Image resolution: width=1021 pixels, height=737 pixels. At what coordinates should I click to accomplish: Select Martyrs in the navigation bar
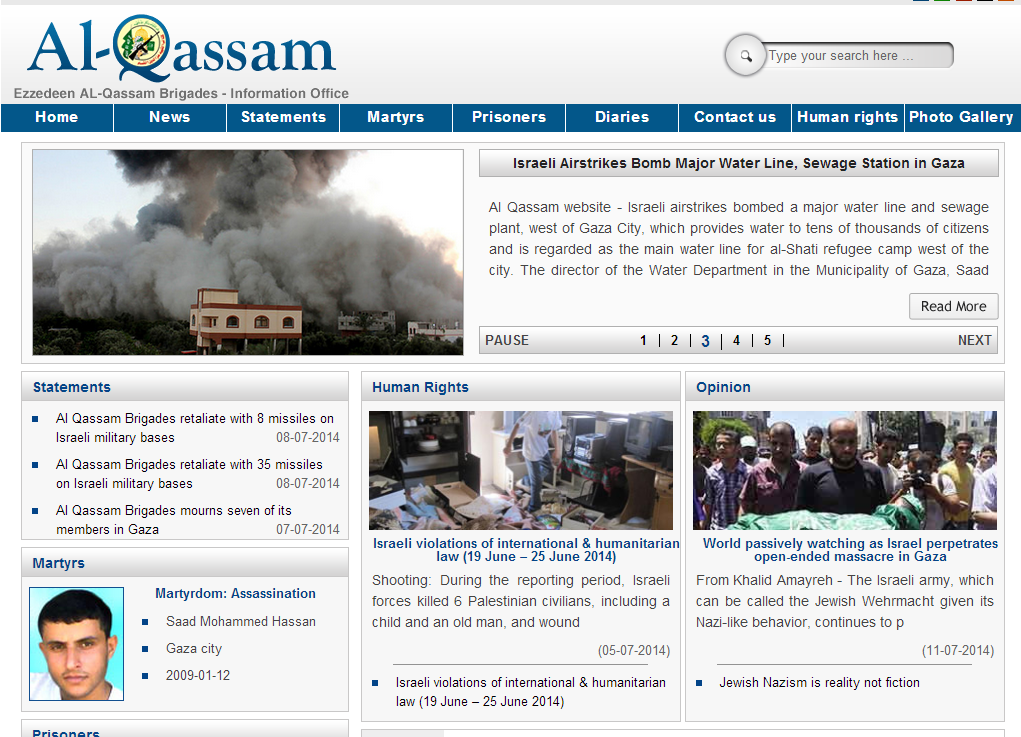[396, 117]
